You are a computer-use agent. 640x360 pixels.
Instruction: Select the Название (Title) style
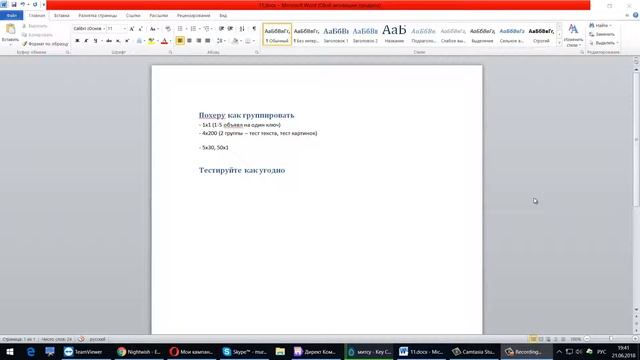pos(394,34)
